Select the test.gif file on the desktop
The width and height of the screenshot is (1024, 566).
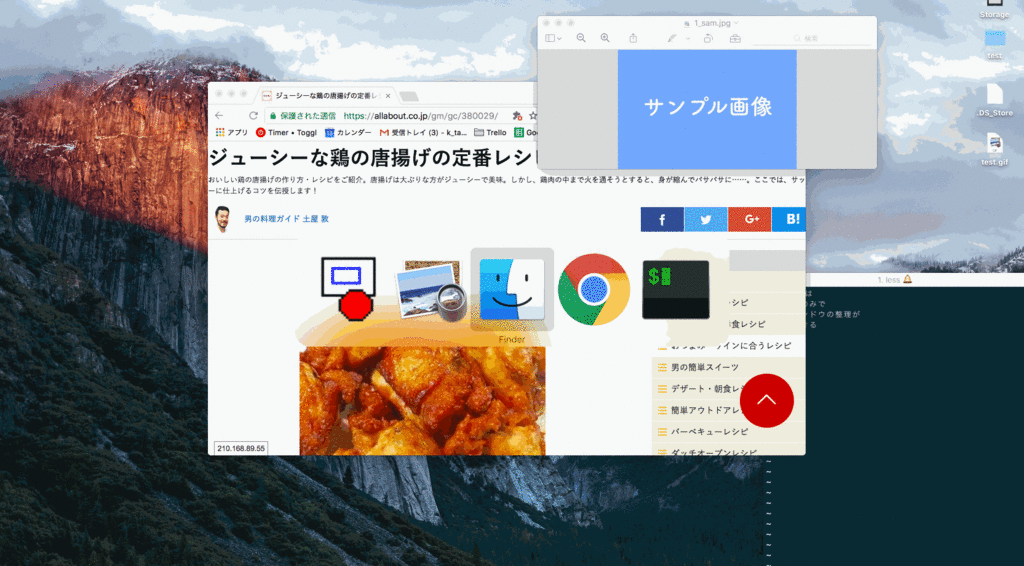[995, 149]
